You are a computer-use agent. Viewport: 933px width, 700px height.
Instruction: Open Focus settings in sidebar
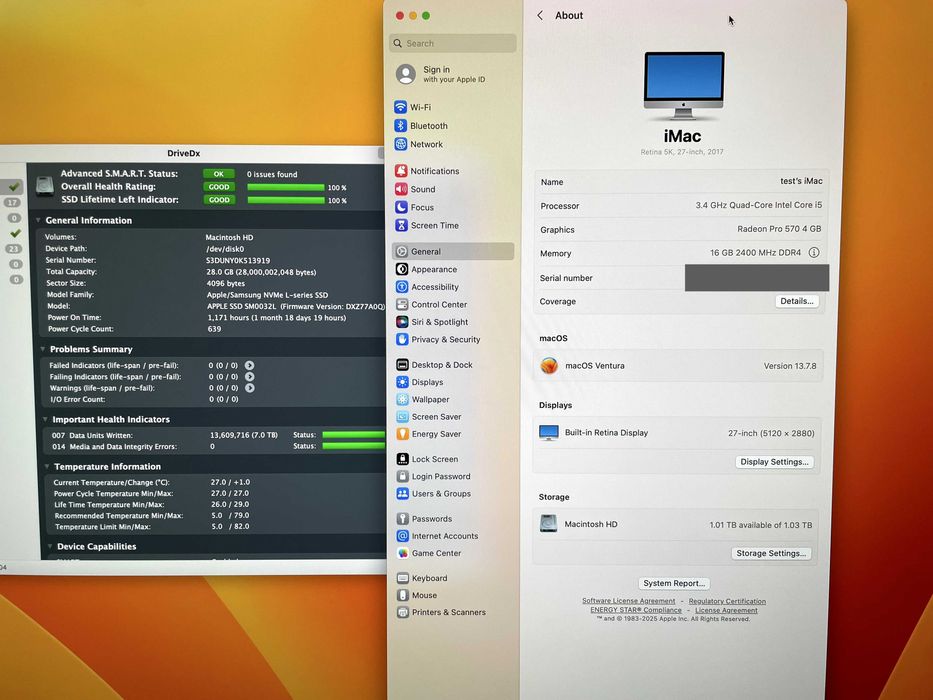(414, 207)
